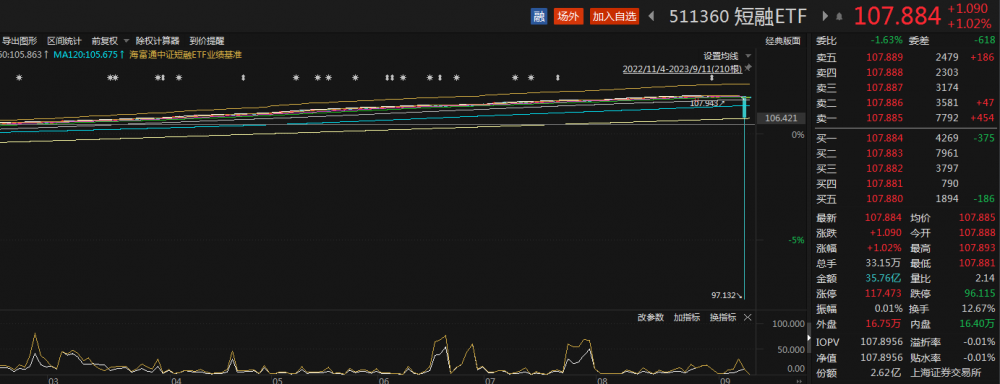Select 区间统计 range statistics tool

[x=64, y=41]
